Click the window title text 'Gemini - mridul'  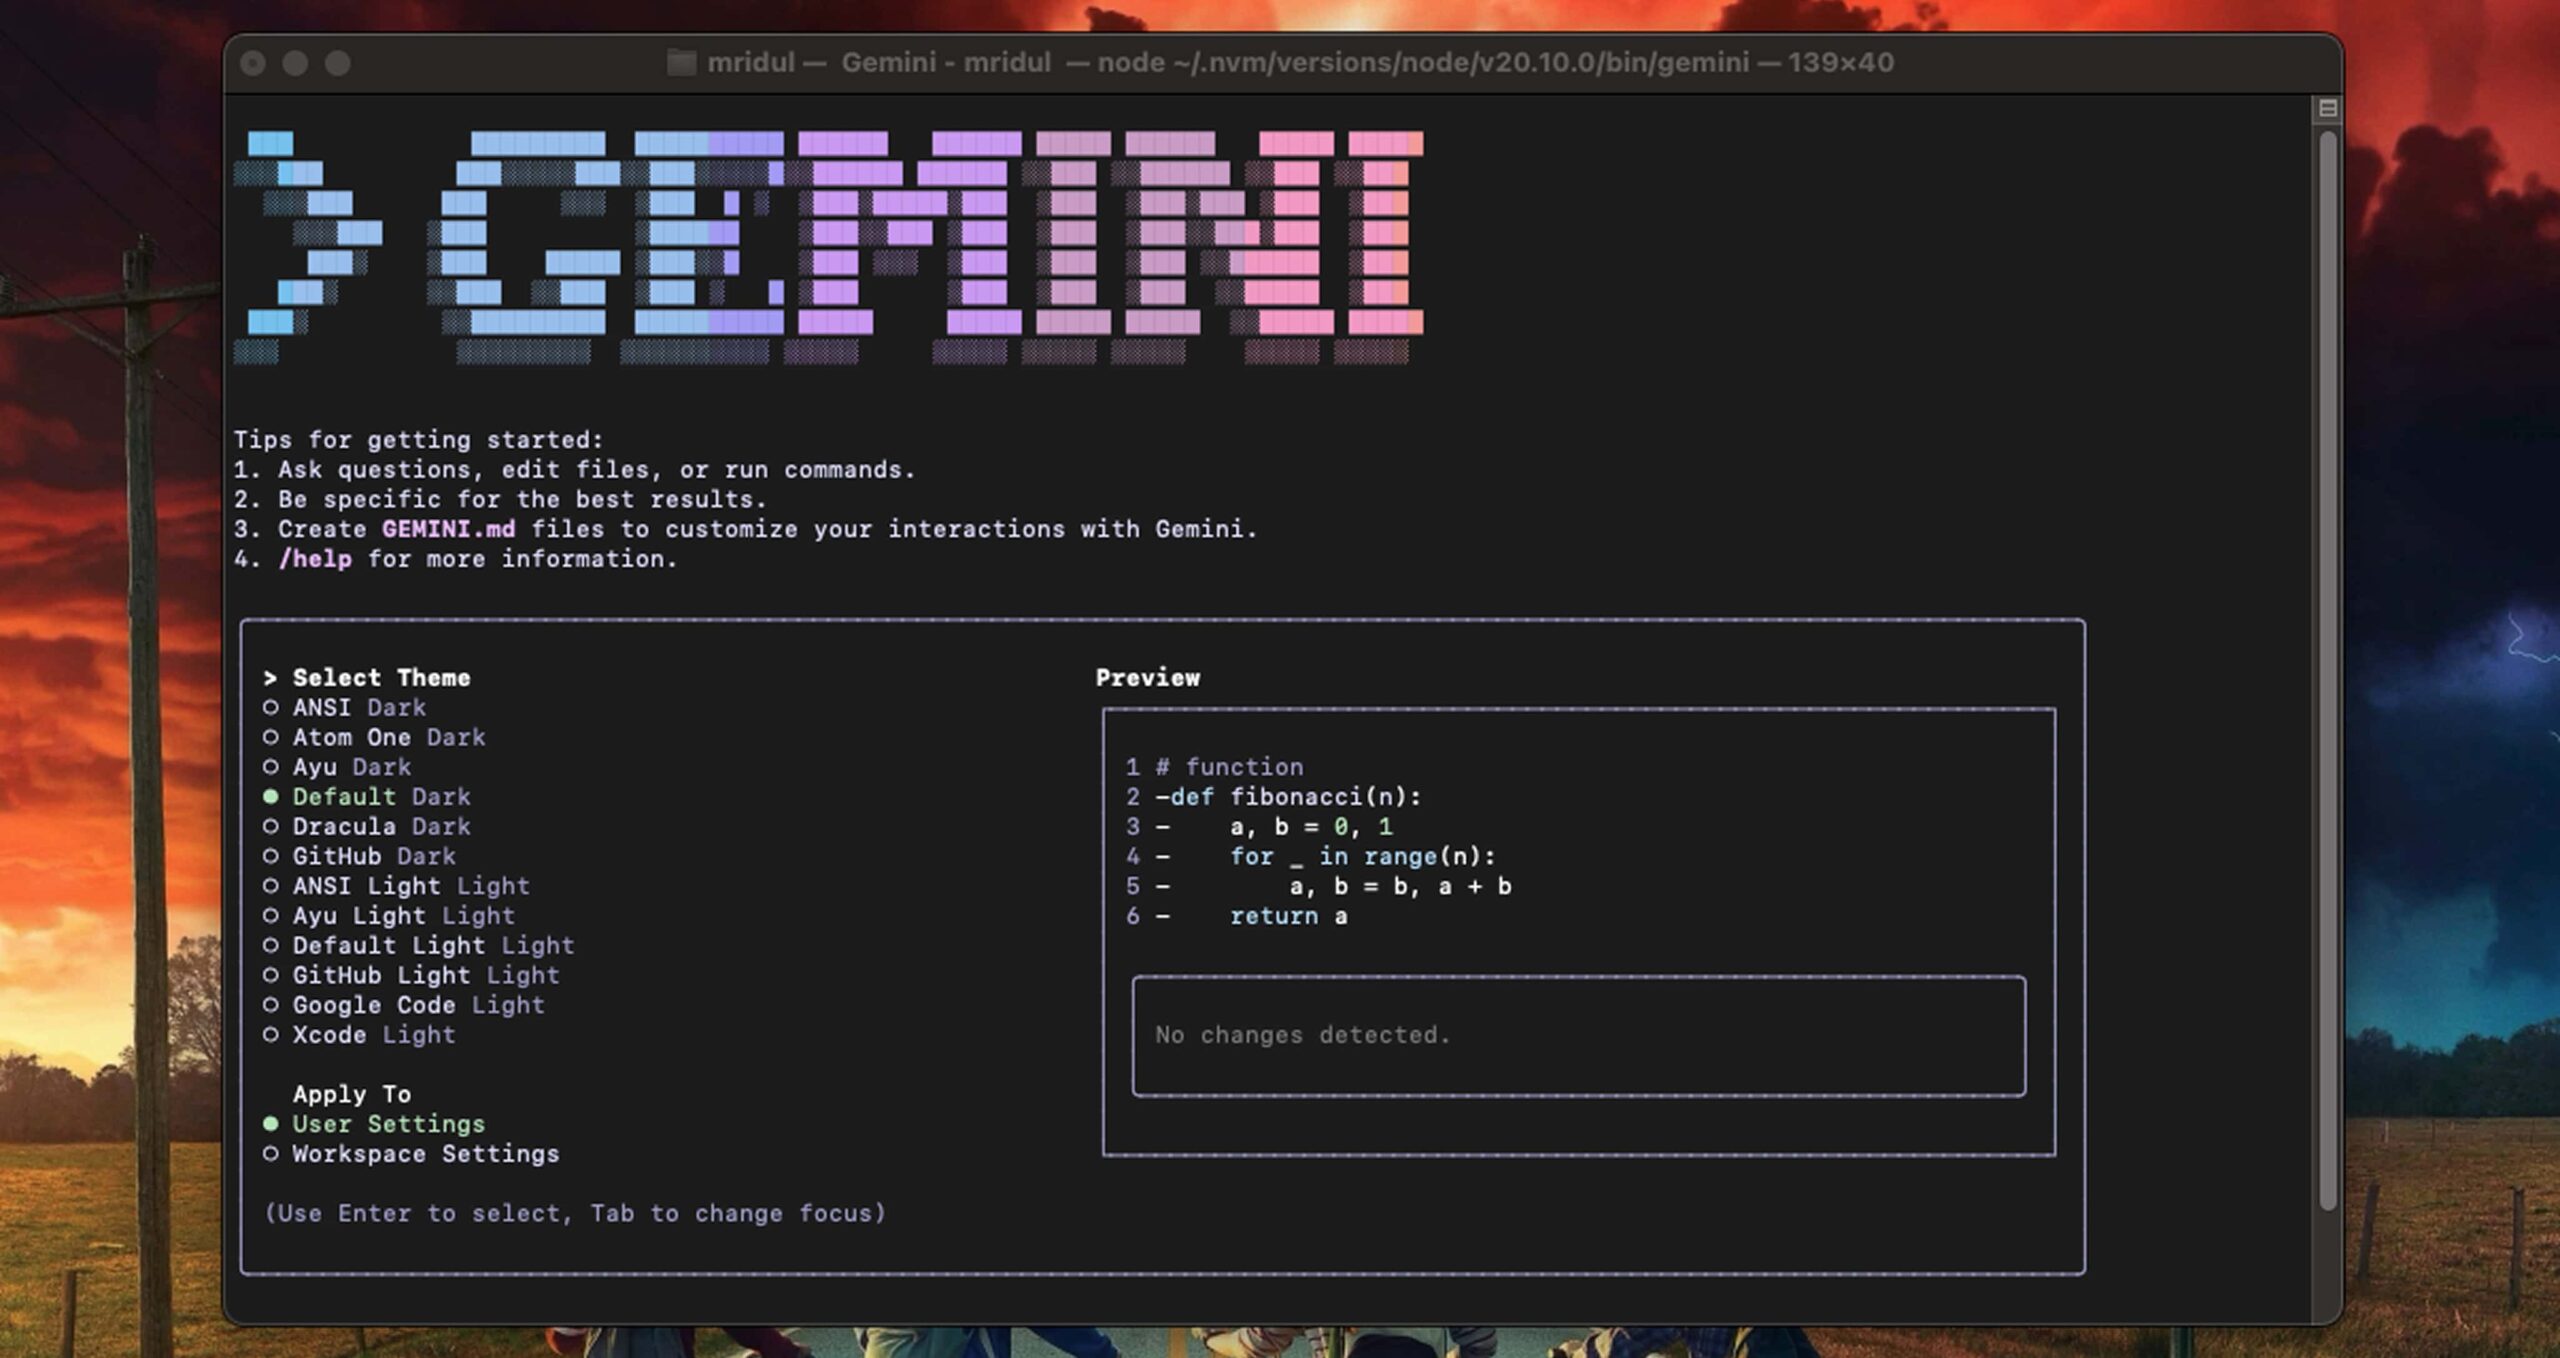(x=946, y=63)
